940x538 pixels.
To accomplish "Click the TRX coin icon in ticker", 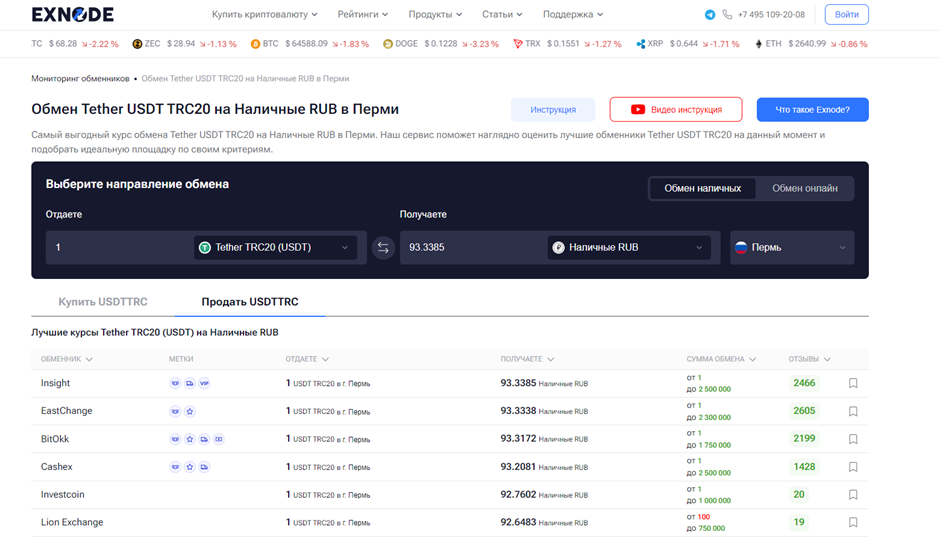I will tap(518, 44).
